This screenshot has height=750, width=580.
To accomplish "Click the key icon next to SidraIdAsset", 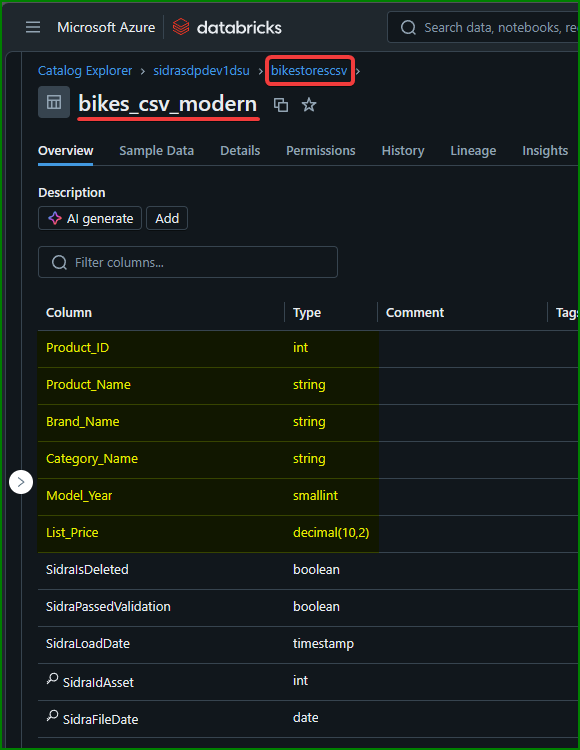I will 52,679.
